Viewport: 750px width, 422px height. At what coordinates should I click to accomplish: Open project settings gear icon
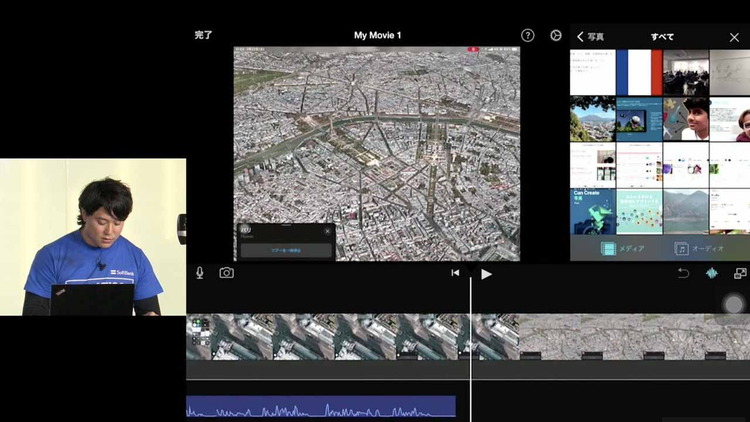click(x=556, y=35)
